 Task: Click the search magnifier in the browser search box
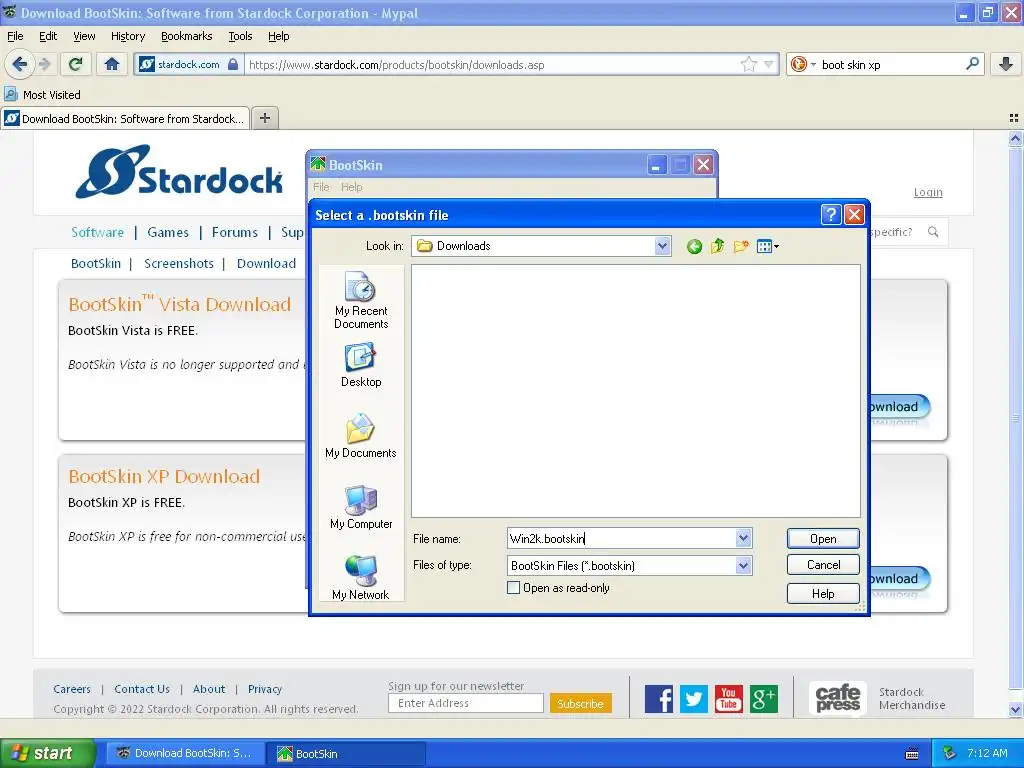[x=972, y=64]
